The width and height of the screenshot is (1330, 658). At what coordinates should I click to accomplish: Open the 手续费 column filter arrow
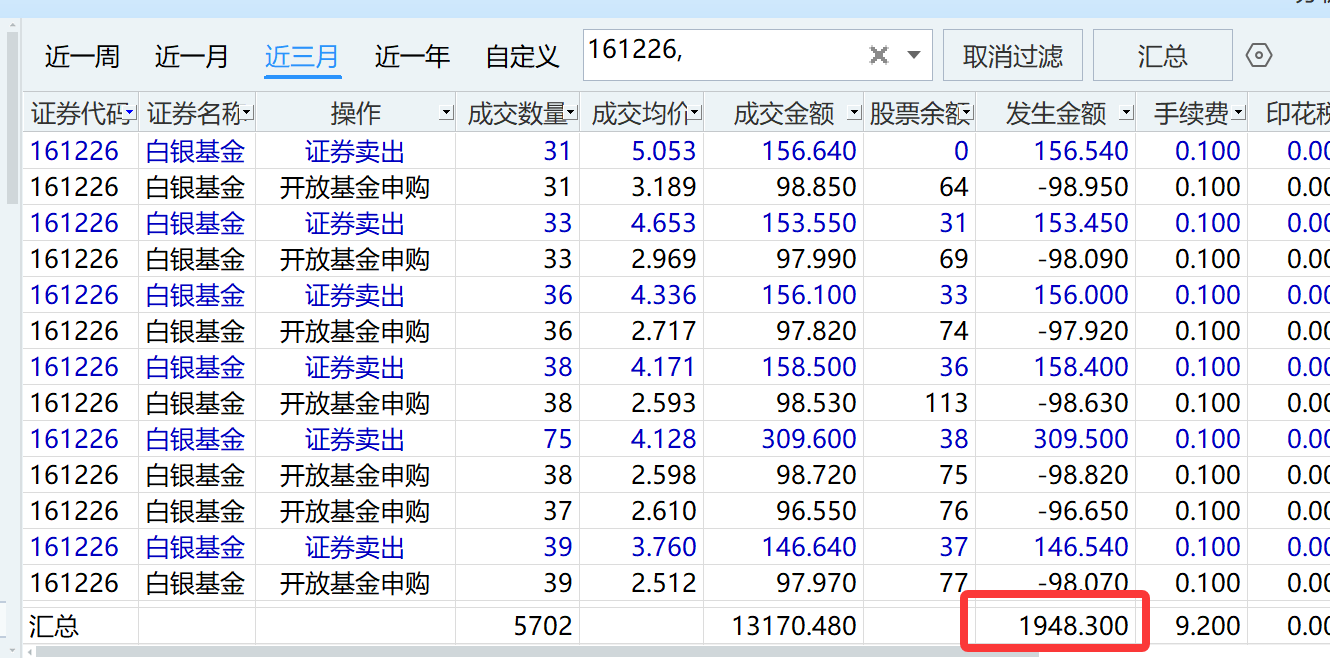pos(1238,115)
